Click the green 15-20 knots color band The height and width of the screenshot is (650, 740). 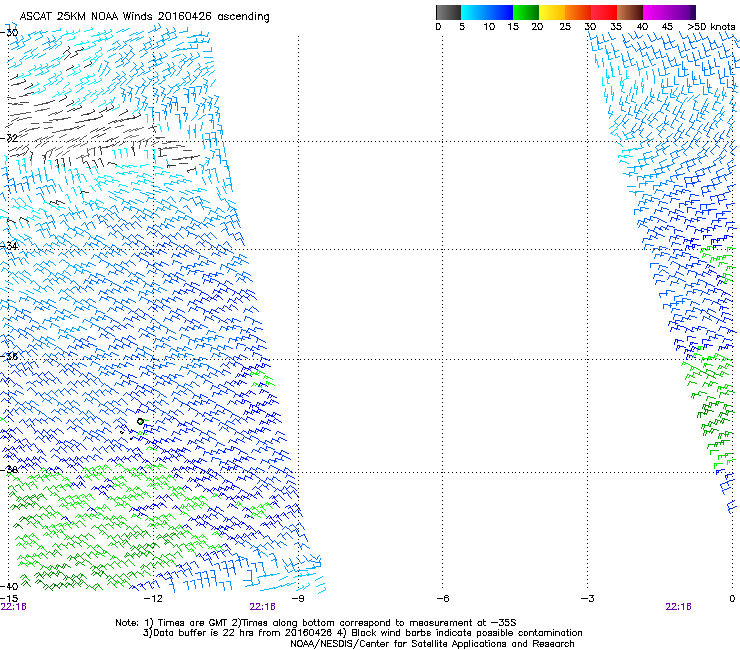526,12
